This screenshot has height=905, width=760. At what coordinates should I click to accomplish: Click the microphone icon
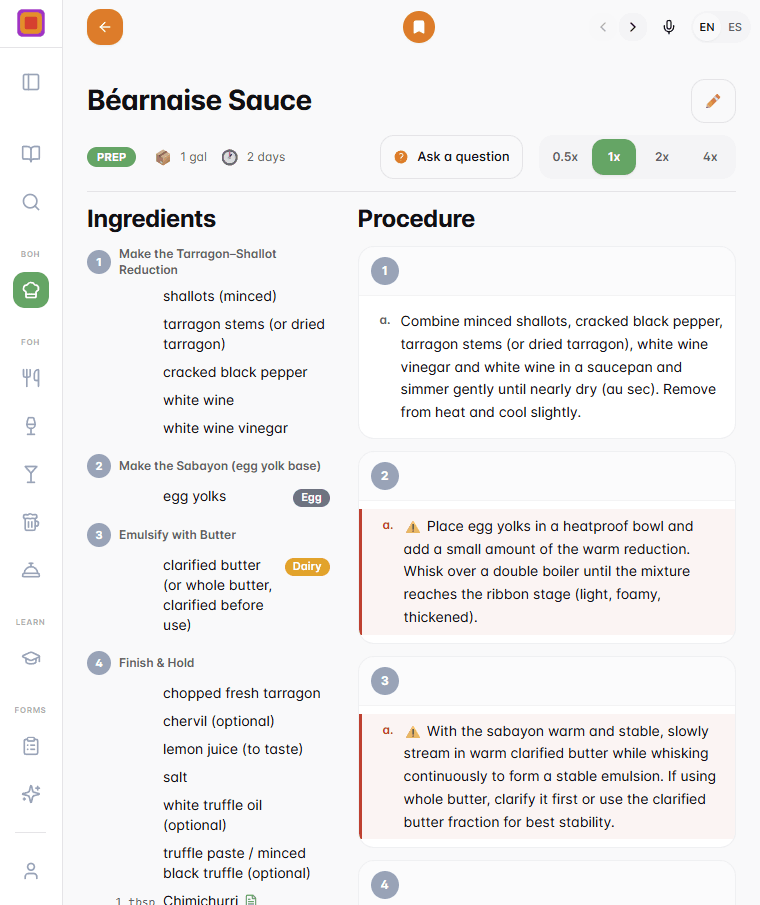(x=668, y=27)
